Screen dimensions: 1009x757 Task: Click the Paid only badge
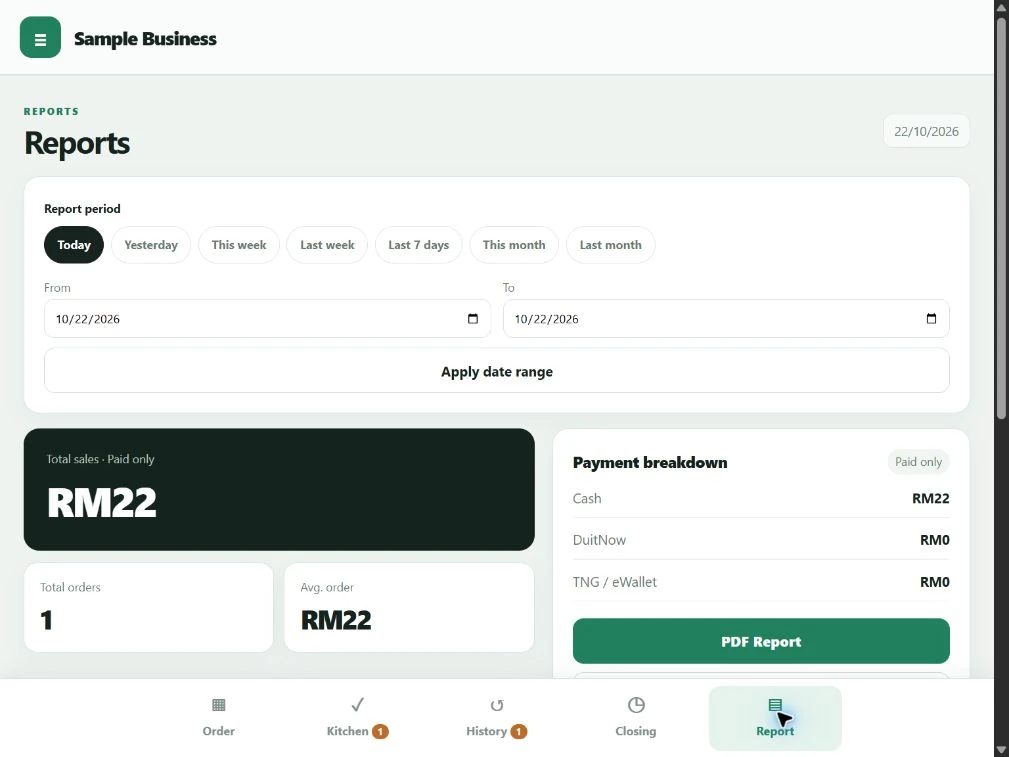click(x=918, y=462)
